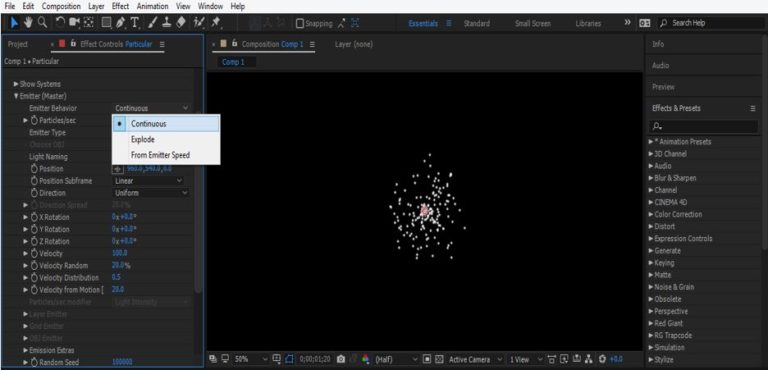Viewport: 768px width, 370px height.
Task: Expand the Show Systems group
Action: pos(16,84)
